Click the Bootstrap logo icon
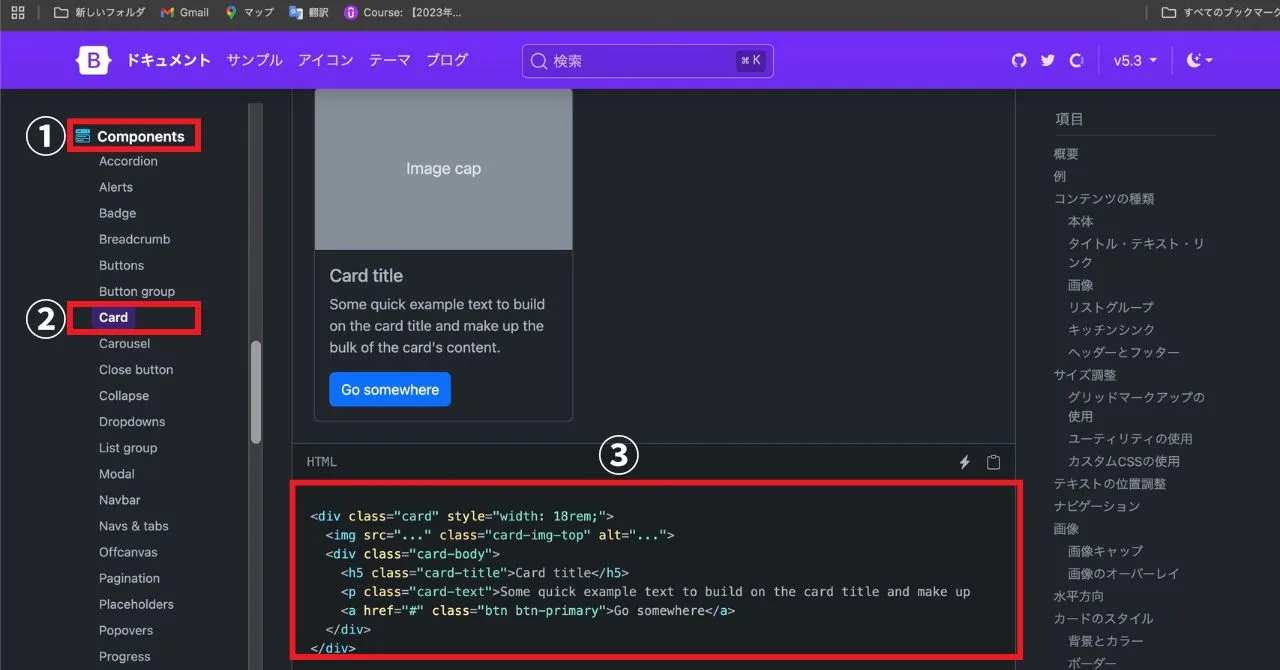The image size is (1280, 670). 94,60
